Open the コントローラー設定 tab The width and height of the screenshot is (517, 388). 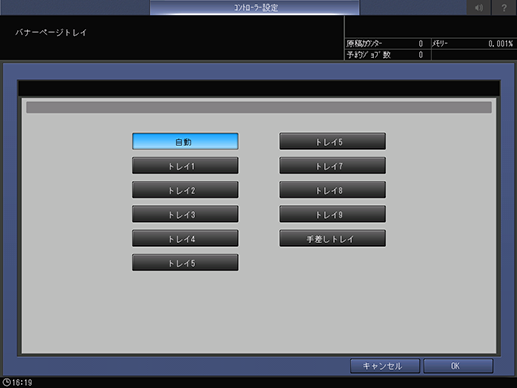tap(255, 7)
